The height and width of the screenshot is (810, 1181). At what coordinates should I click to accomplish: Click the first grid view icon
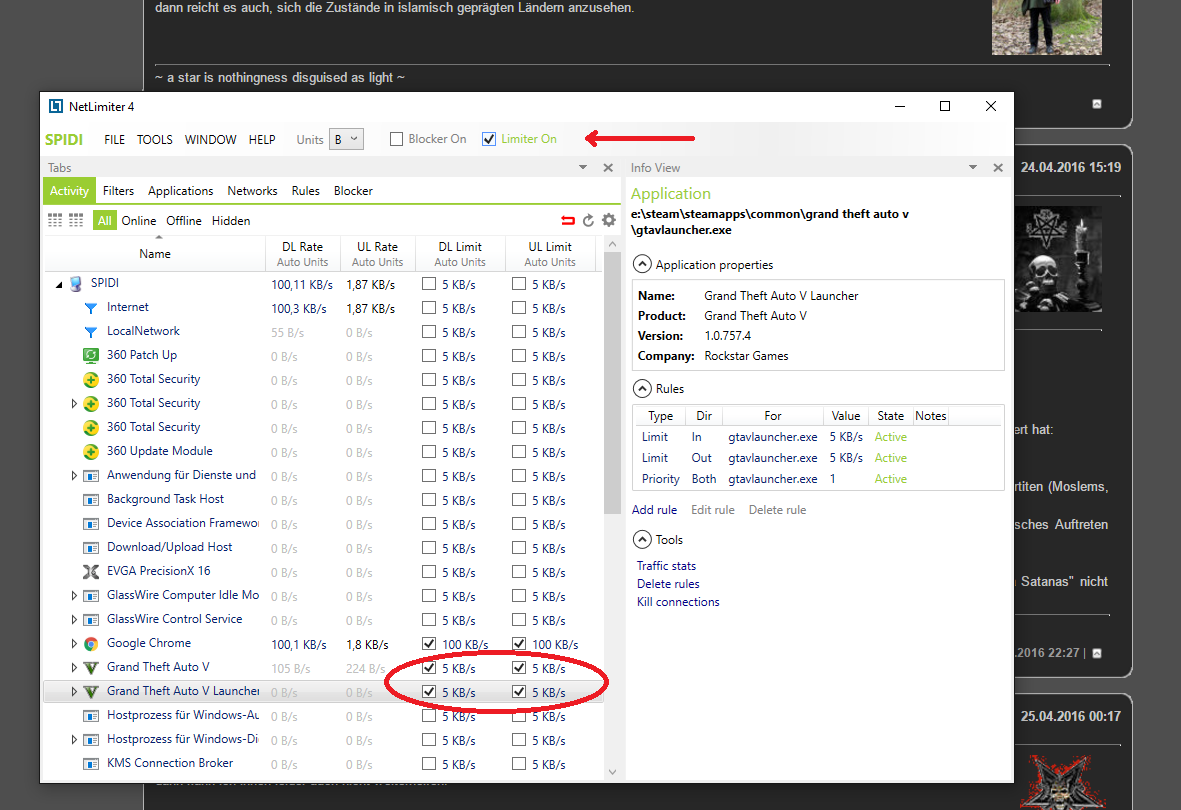click(x=55, y=221)
